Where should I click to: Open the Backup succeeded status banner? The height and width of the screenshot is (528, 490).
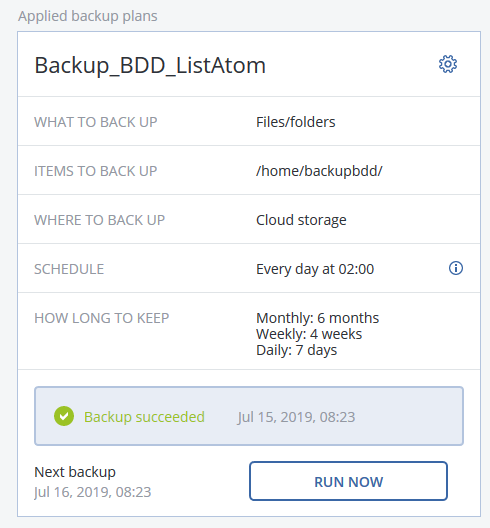tap(249, 416)
